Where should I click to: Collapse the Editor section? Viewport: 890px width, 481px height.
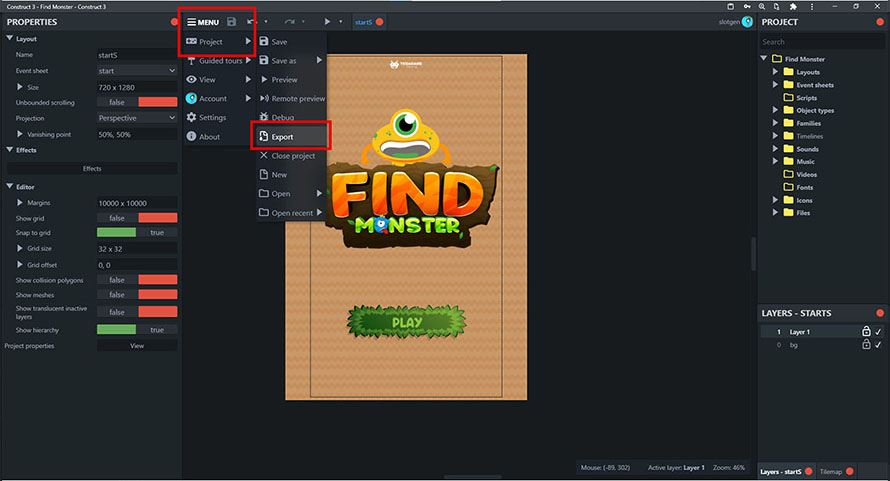click(x=10, y=186)
